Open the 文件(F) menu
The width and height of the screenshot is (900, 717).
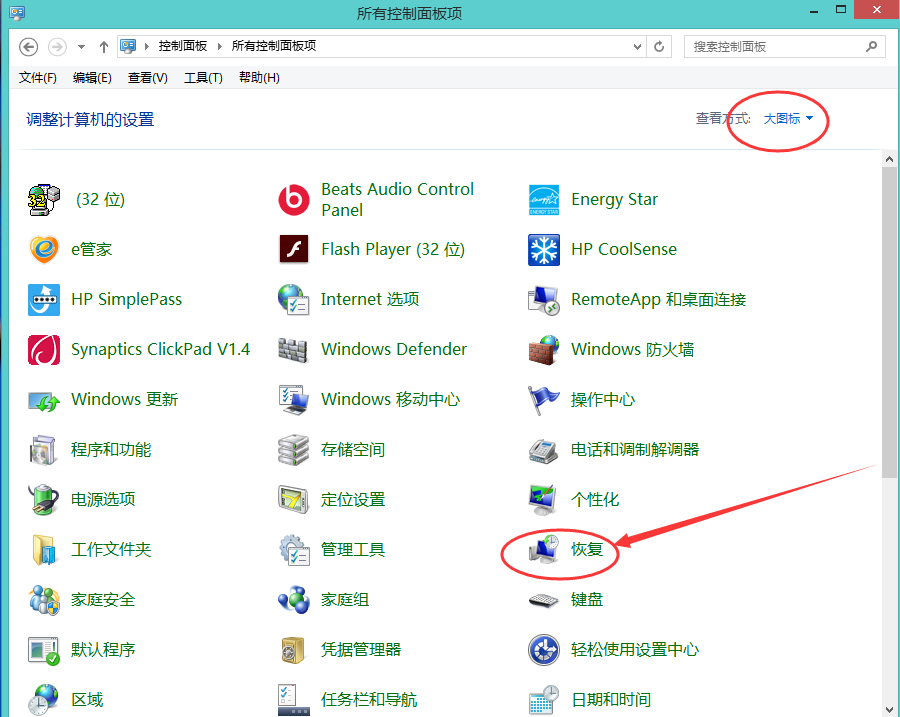(x=38, y=77)
